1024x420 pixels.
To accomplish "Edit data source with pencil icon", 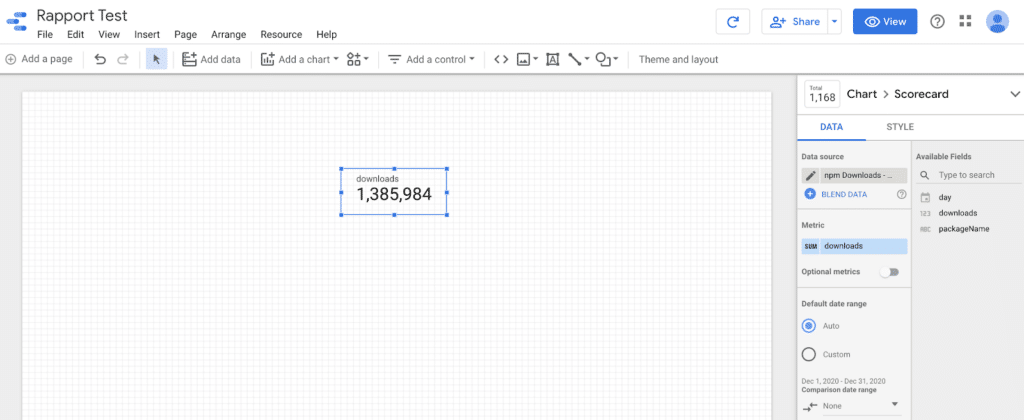I will (811, 175).
